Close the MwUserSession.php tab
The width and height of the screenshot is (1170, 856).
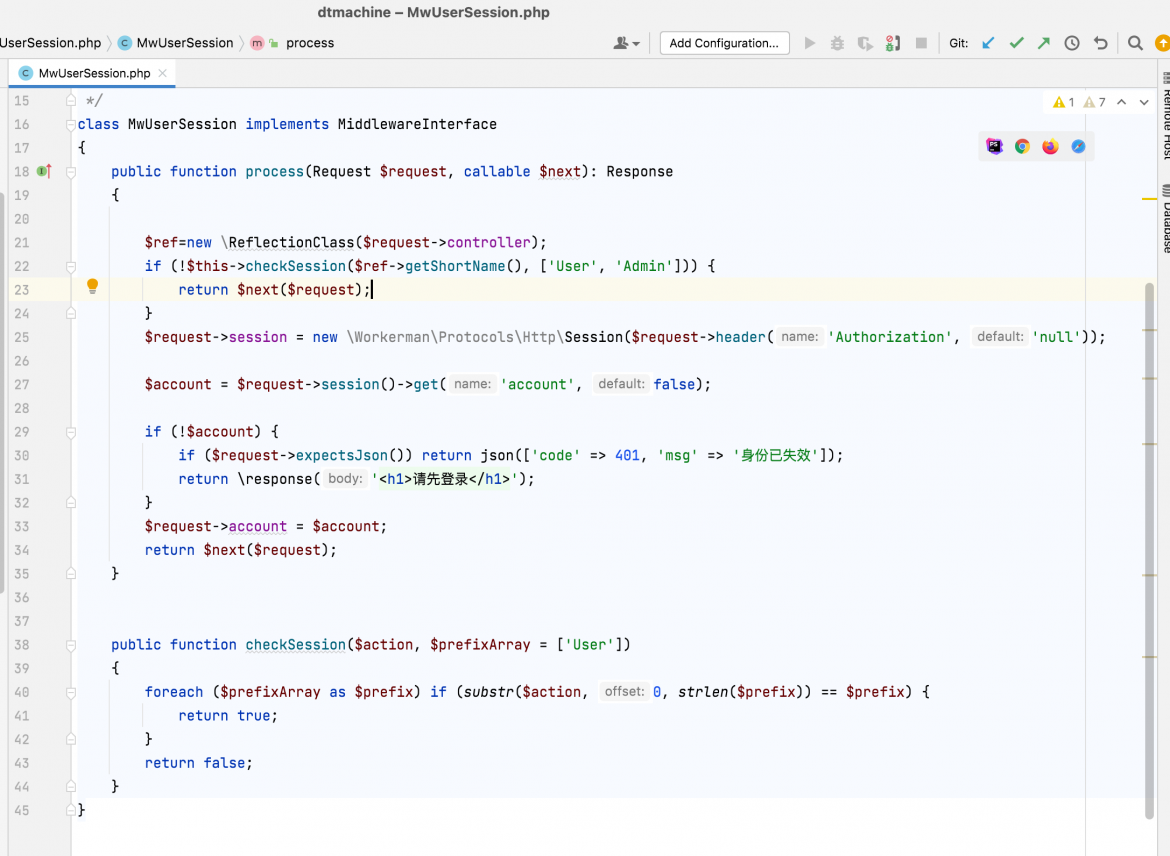tap(163, 73)
